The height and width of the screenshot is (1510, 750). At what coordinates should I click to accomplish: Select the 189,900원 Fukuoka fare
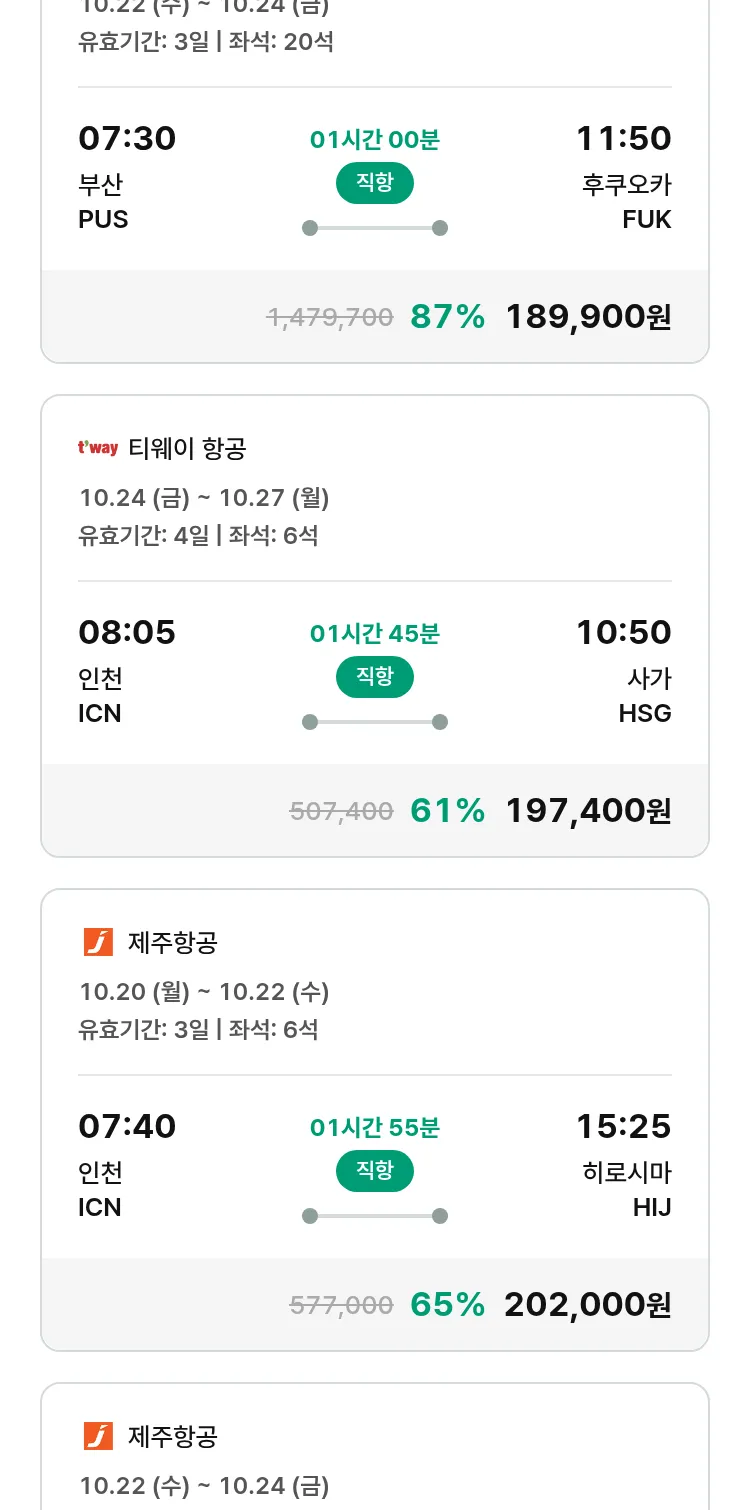(588, 317)
